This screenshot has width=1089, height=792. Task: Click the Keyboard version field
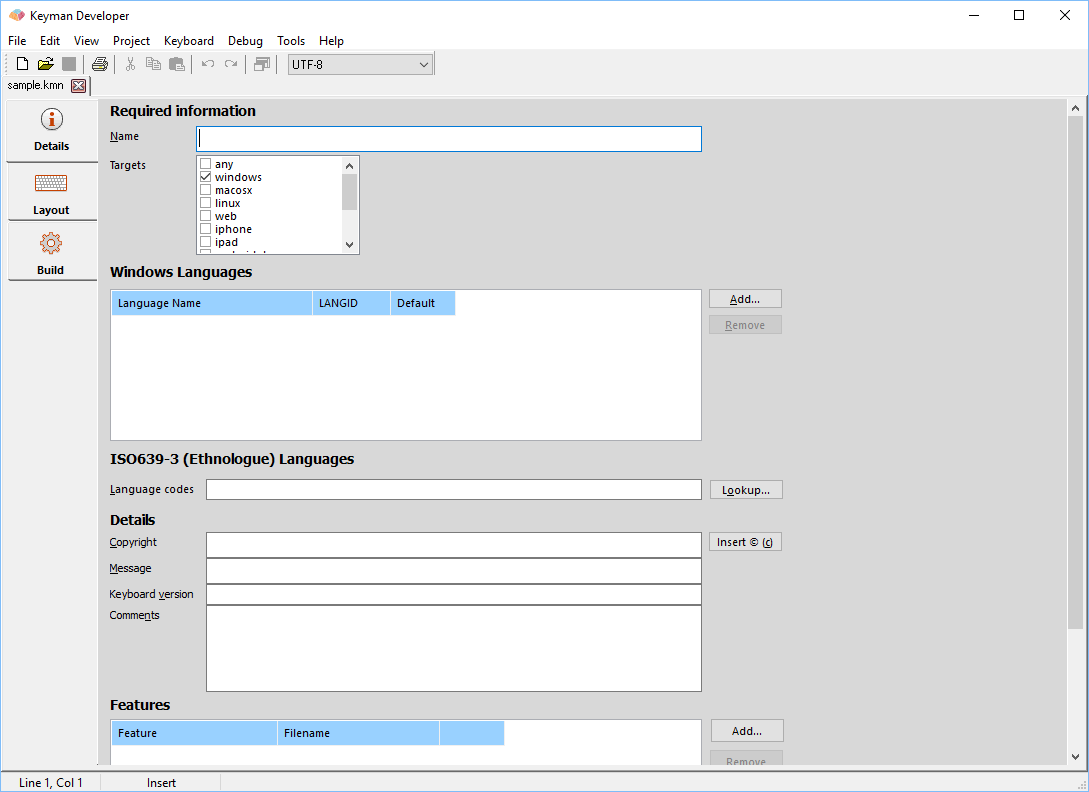coord(454,595)
